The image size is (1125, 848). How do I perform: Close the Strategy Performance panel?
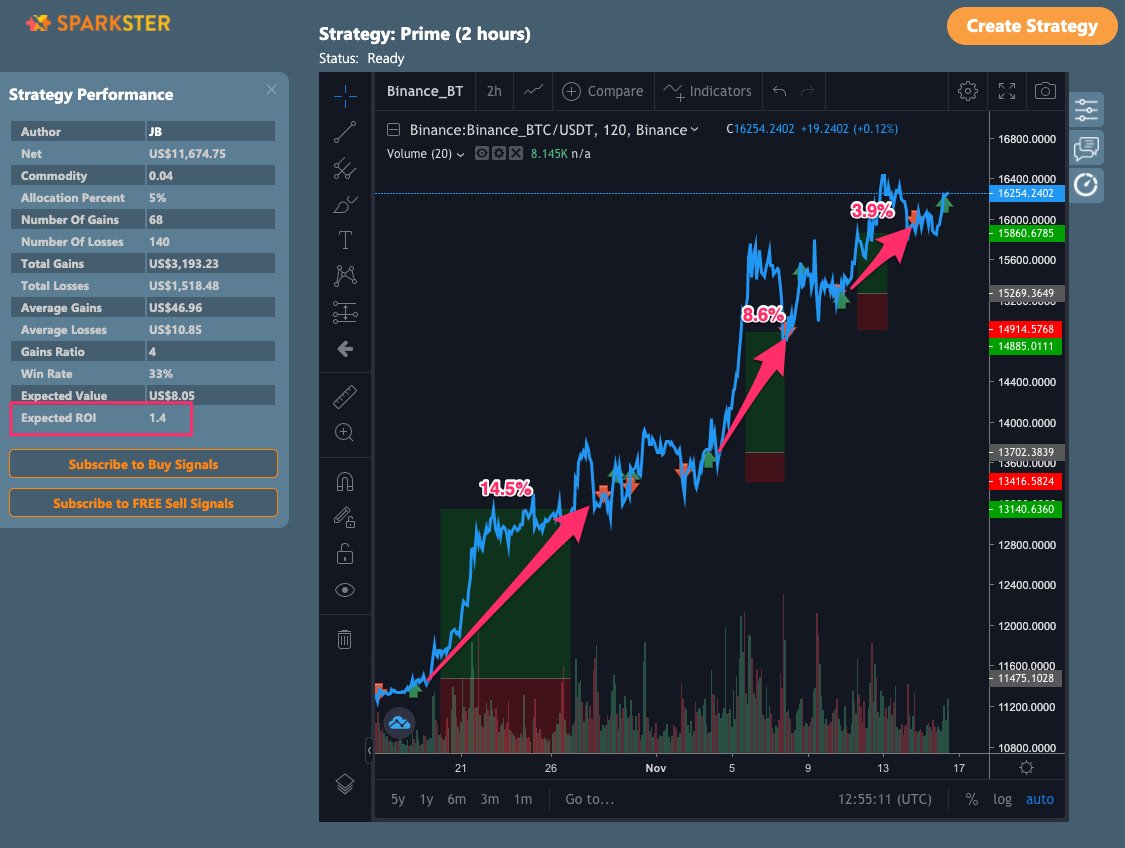[271, 90]
